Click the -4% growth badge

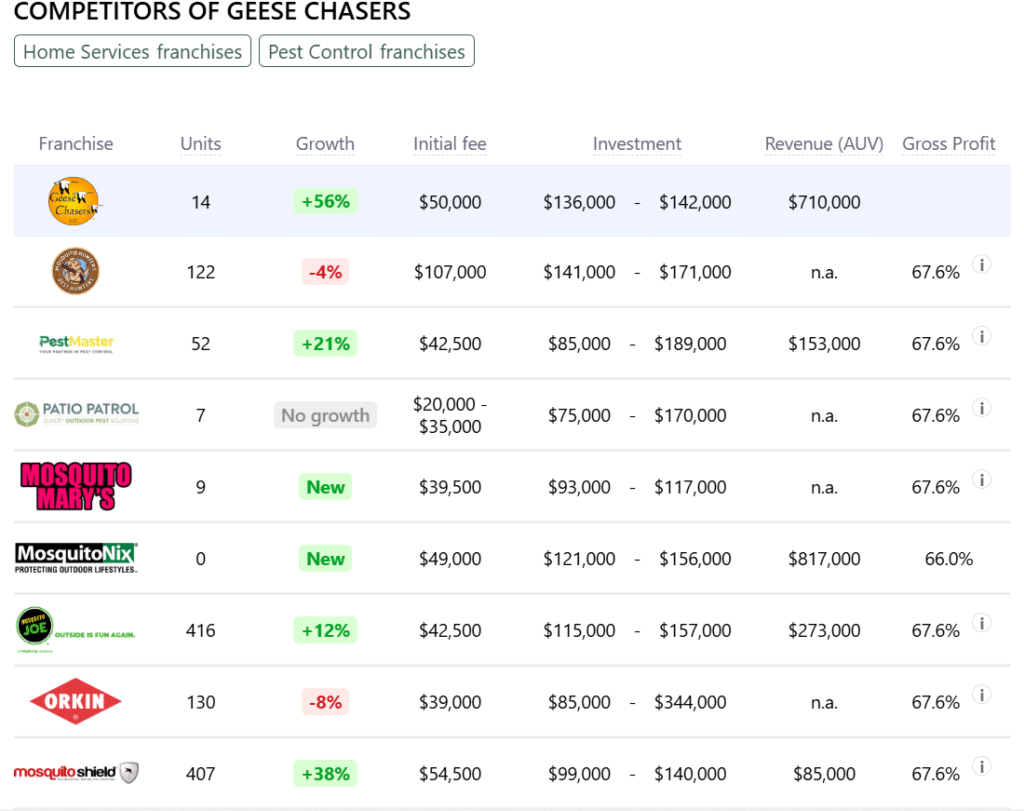click(x=325, y=272)
